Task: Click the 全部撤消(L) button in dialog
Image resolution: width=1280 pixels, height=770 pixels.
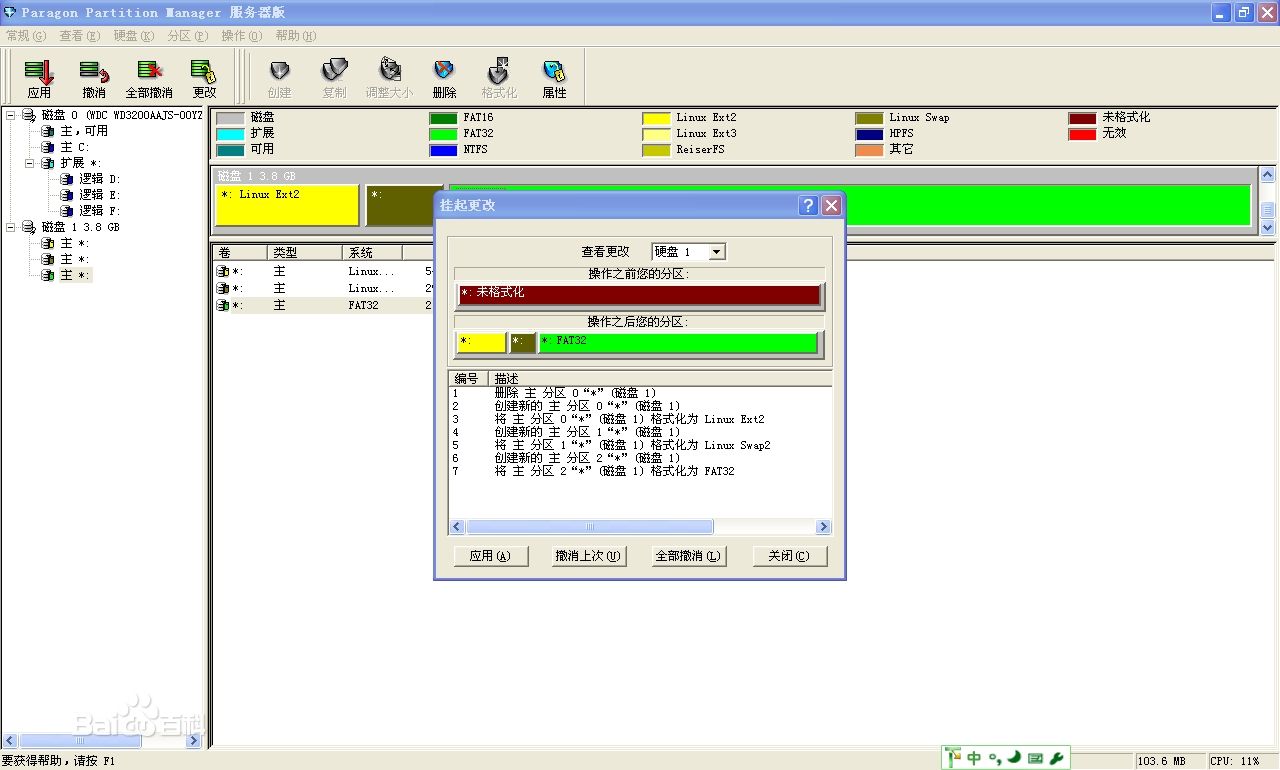Action: click(688, 556)
